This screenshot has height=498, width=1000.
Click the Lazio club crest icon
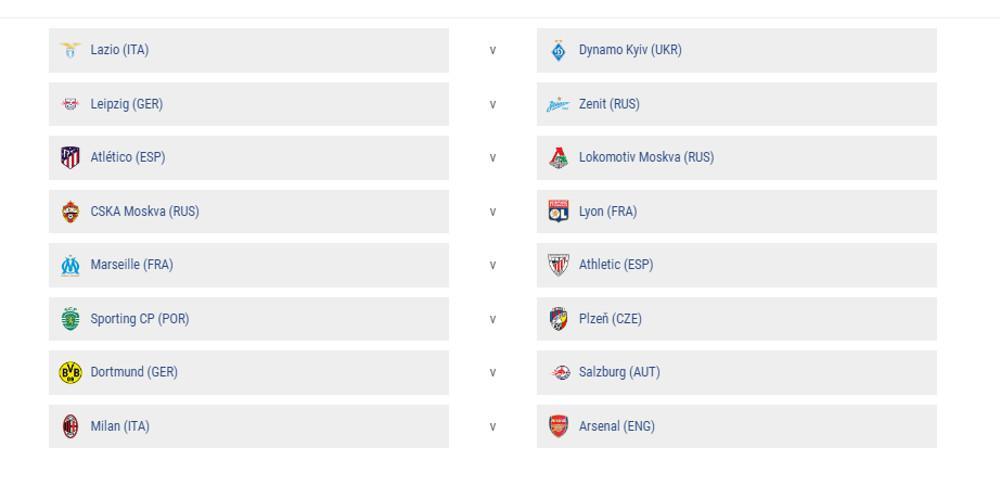point(70,50)
